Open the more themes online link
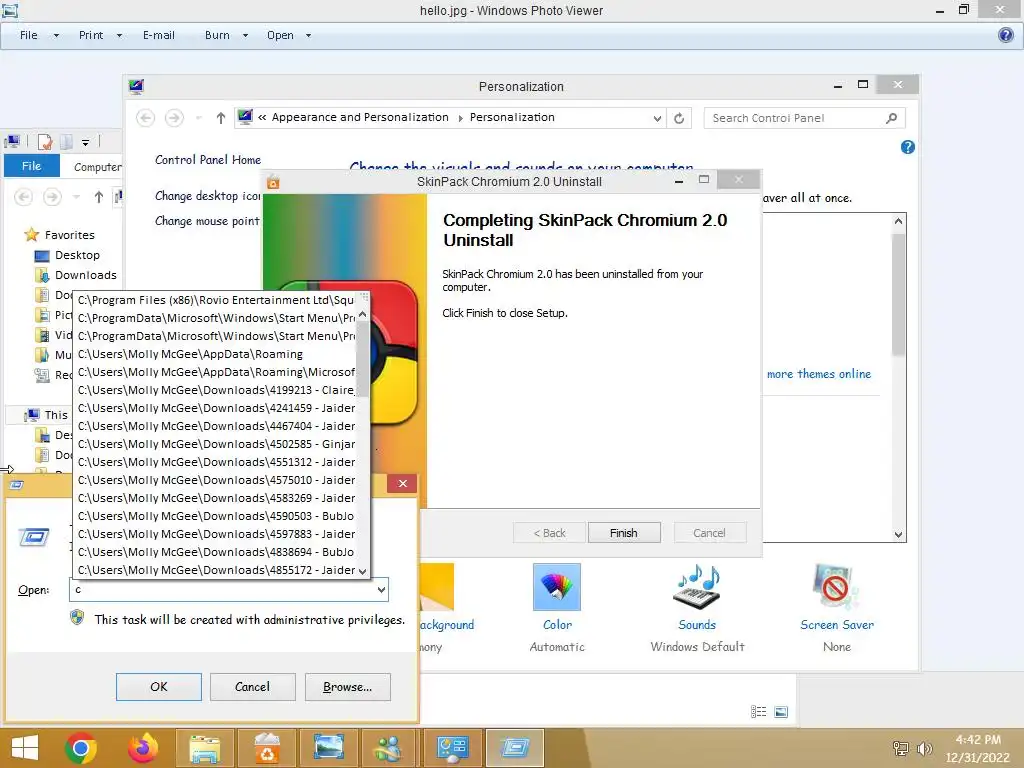The height and width of the screenshot is (768, 1024). (819, 374)
